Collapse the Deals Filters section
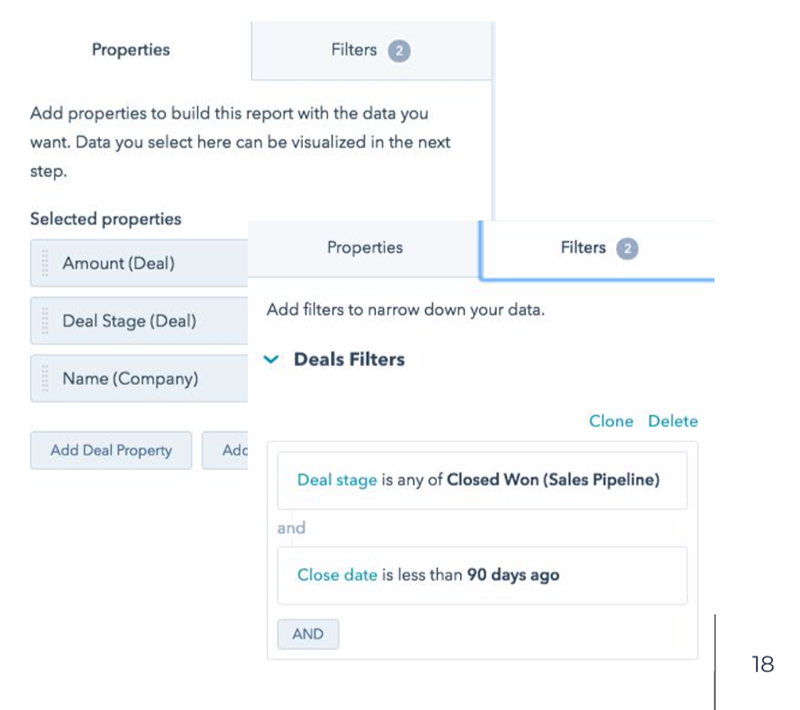 point(270,360)
